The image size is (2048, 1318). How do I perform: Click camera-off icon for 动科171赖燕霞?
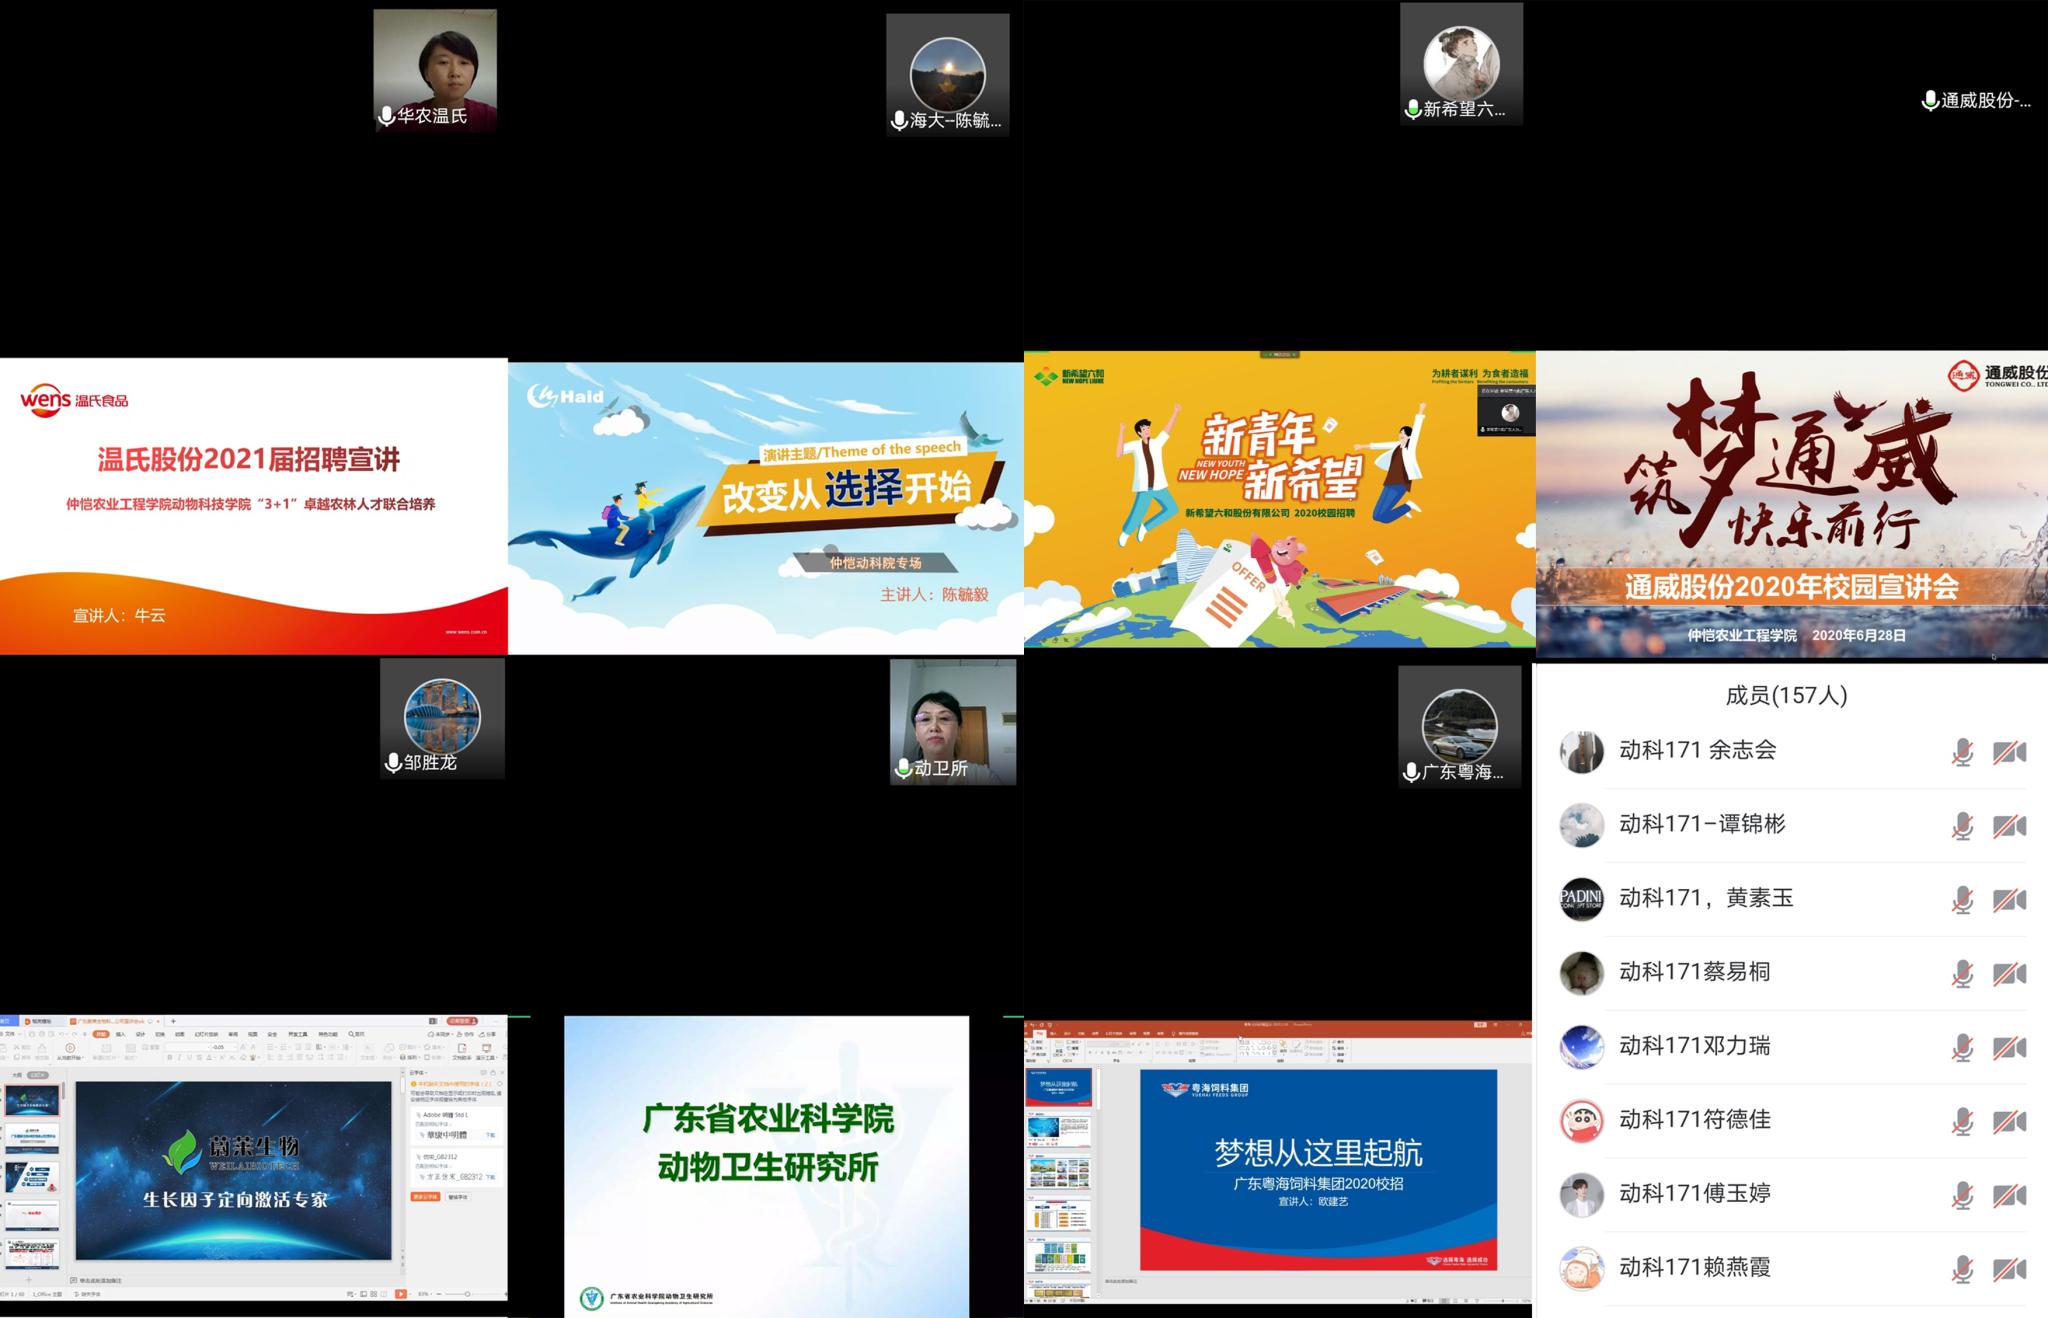pos(2009,1269)
